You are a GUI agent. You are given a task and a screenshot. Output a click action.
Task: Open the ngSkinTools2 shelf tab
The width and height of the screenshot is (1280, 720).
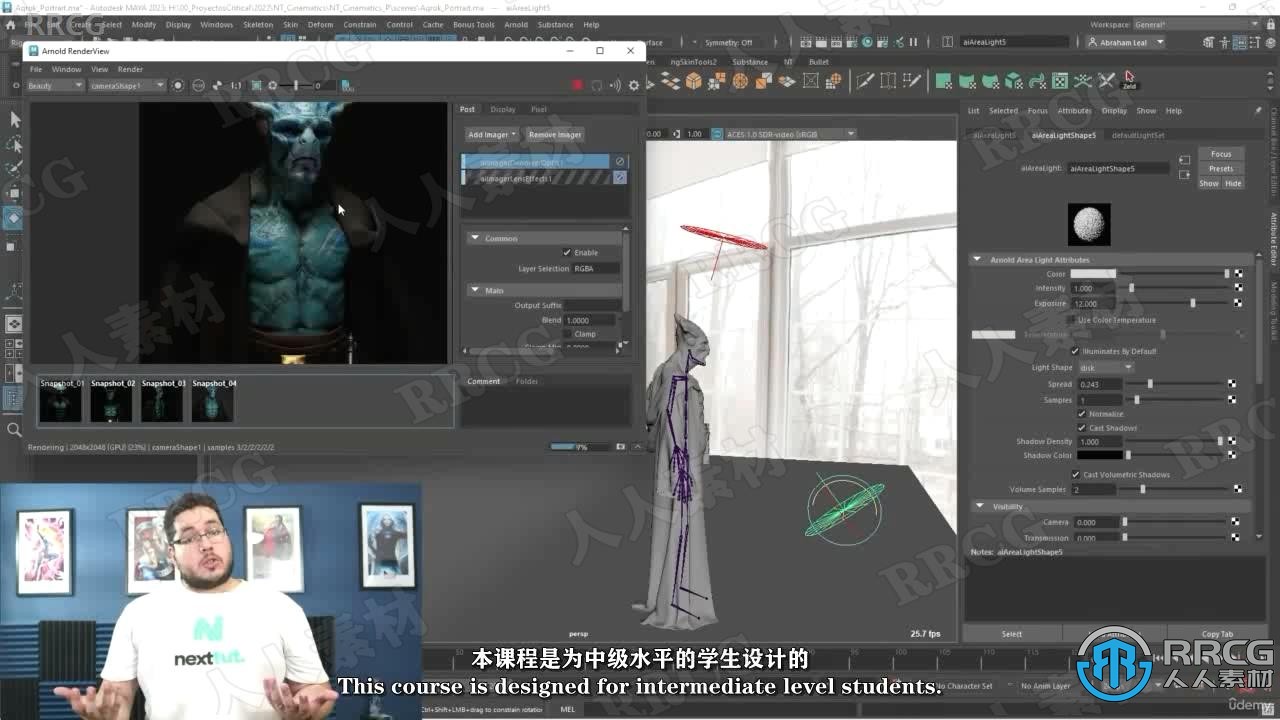(x=693, y=62)
